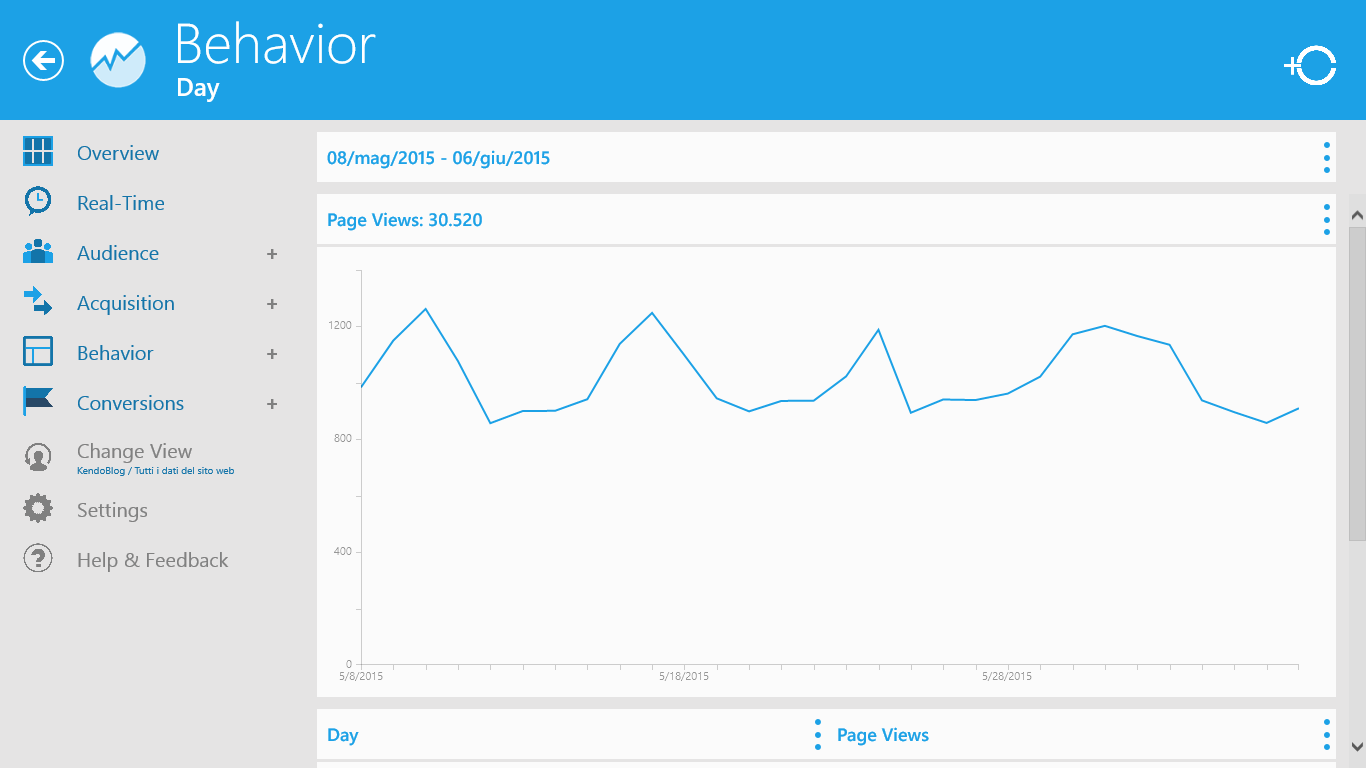Click the Behavior page title
This screenshot has width=1366, height=768.
coord(275,44)
